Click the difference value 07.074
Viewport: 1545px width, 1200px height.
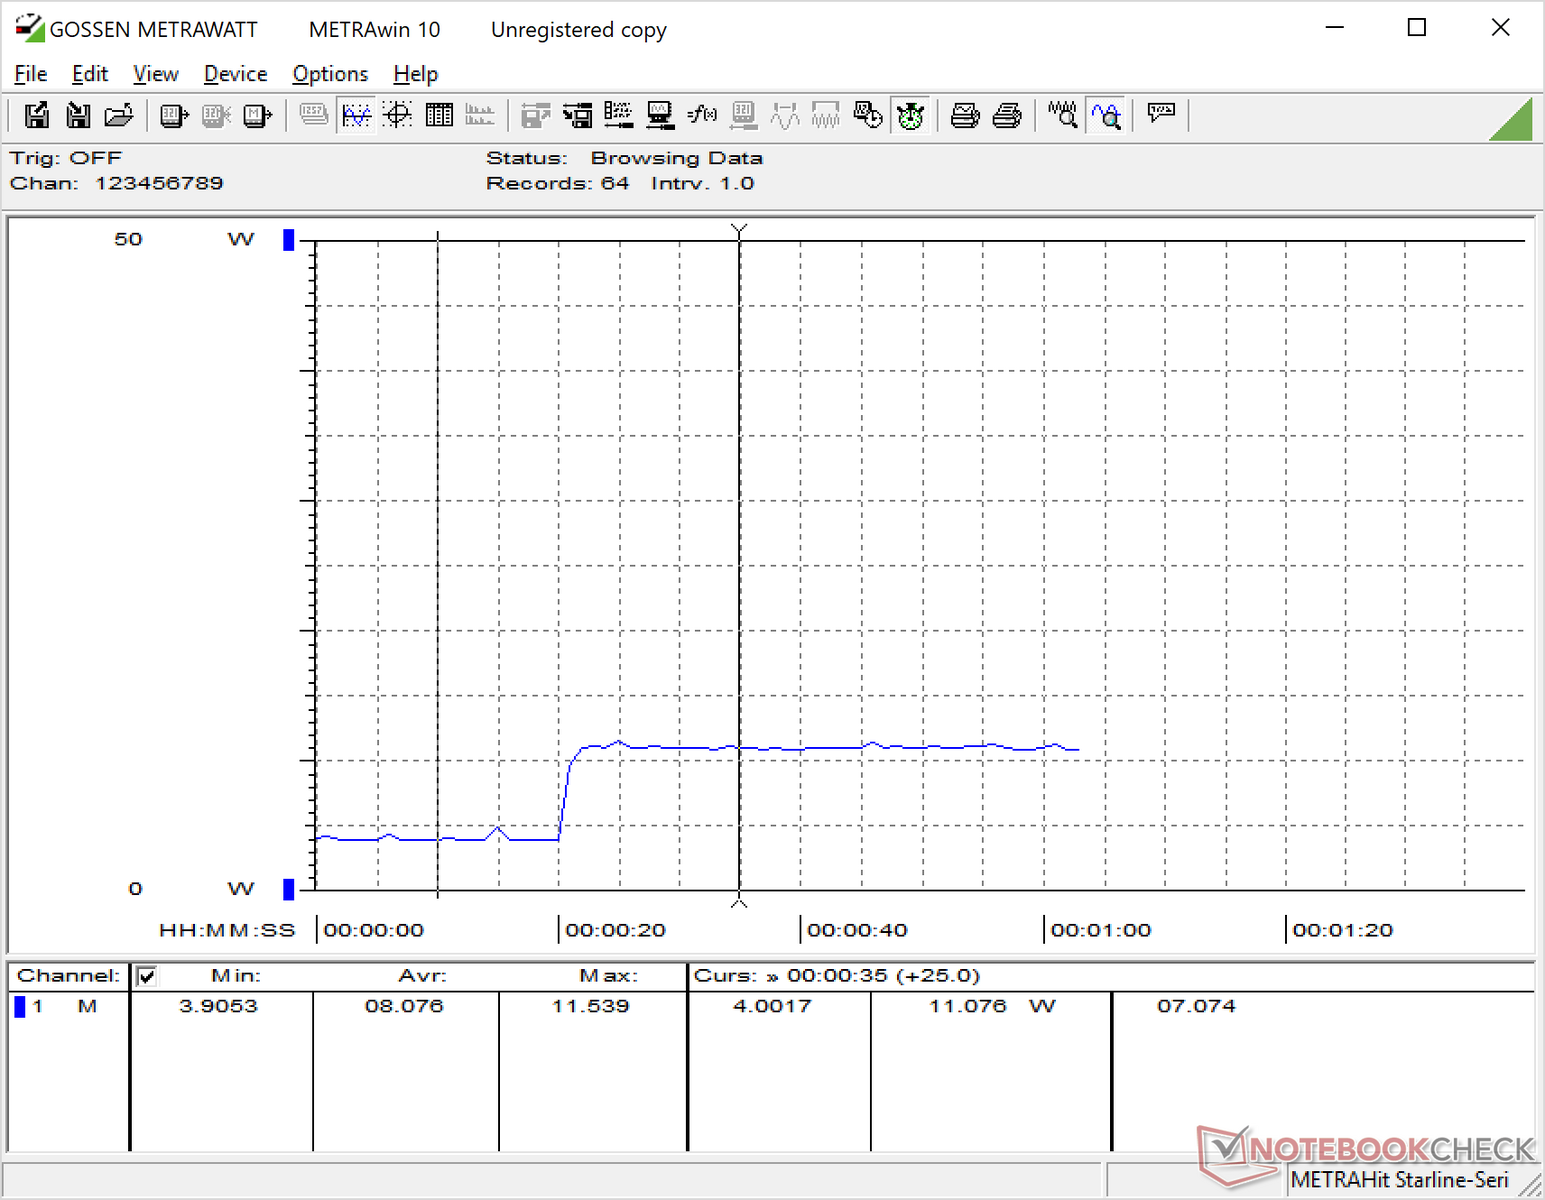pyautogui.click(x=1197, y=1006)
